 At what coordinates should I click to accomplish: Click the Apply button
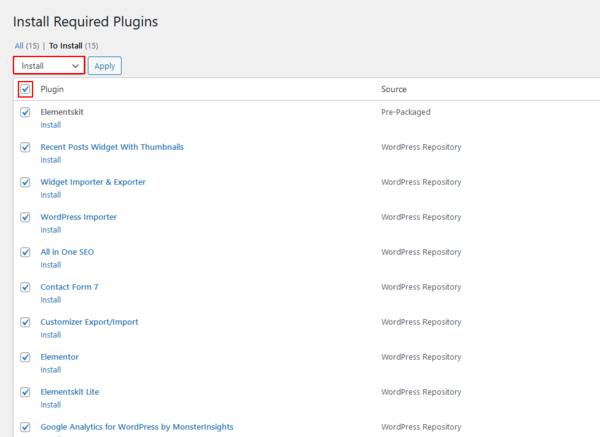click(104, 65)
